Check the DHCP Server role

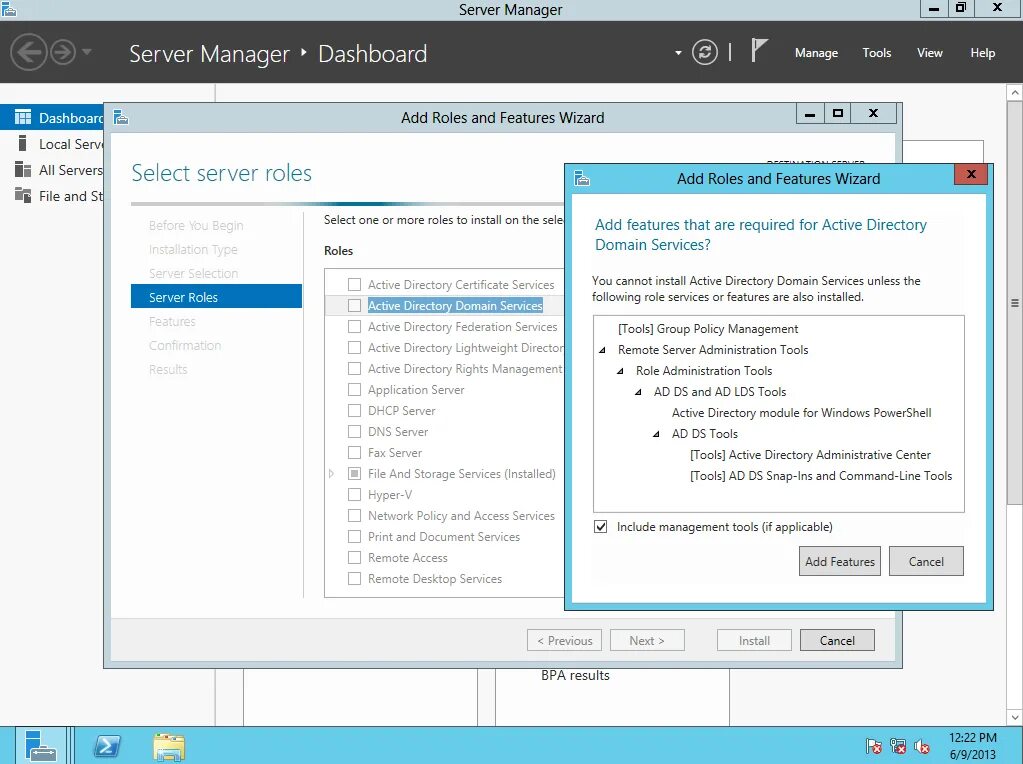(354, 410)
